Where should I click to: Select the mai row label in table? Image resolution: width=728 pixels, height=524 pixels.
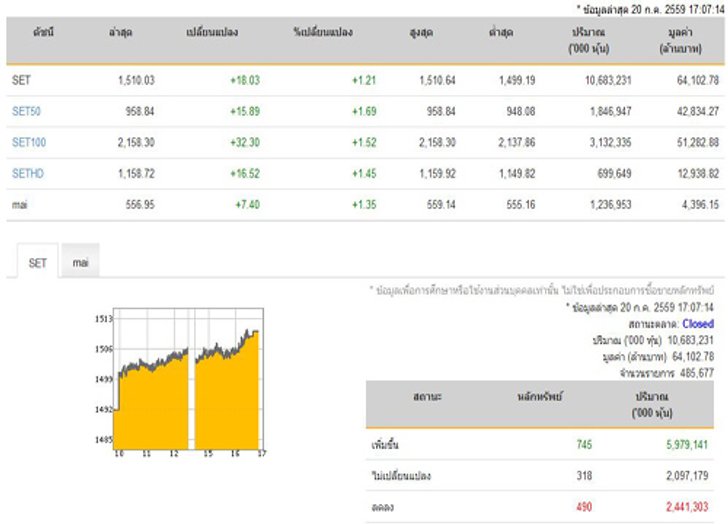(20, 205)
